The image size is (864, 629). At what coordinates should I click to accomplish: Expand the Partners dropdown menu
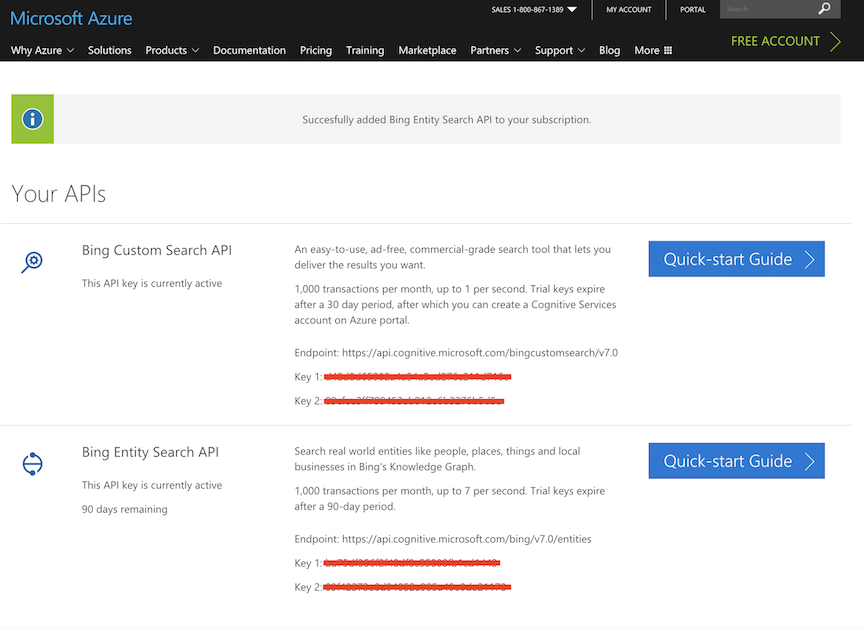495,50
